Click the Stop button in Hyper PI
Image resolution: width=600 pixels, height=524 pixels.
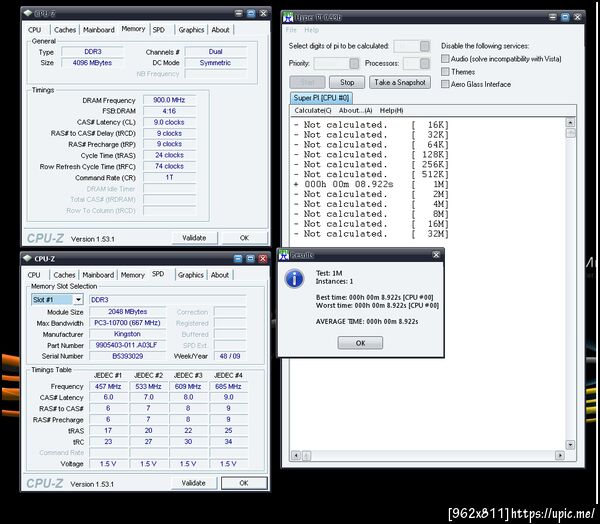coord(347,82)
